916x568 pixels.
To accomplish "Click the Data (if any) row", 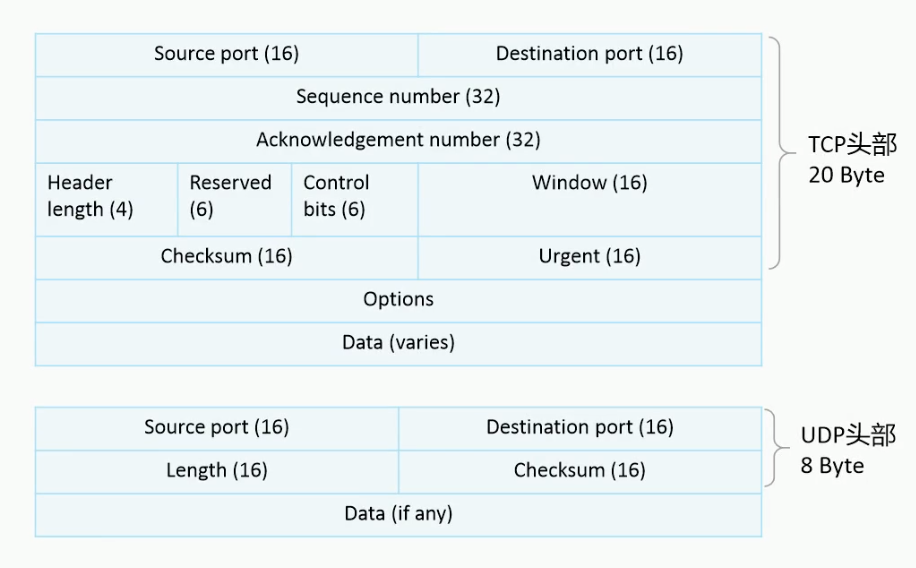I will point(398,515).
